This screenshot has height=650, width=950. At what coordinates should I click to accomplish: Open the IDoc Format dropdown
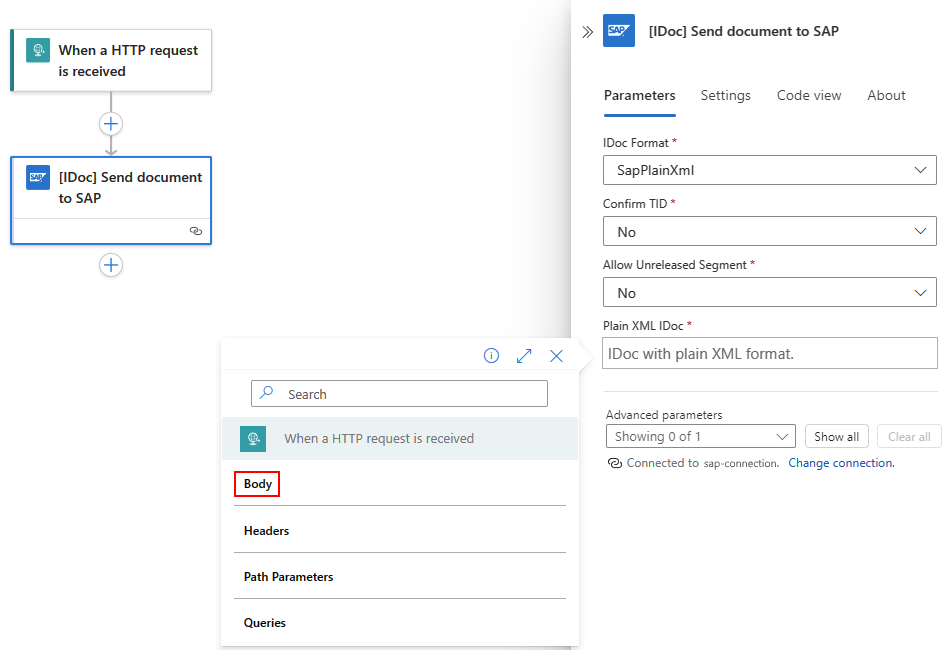769,170
